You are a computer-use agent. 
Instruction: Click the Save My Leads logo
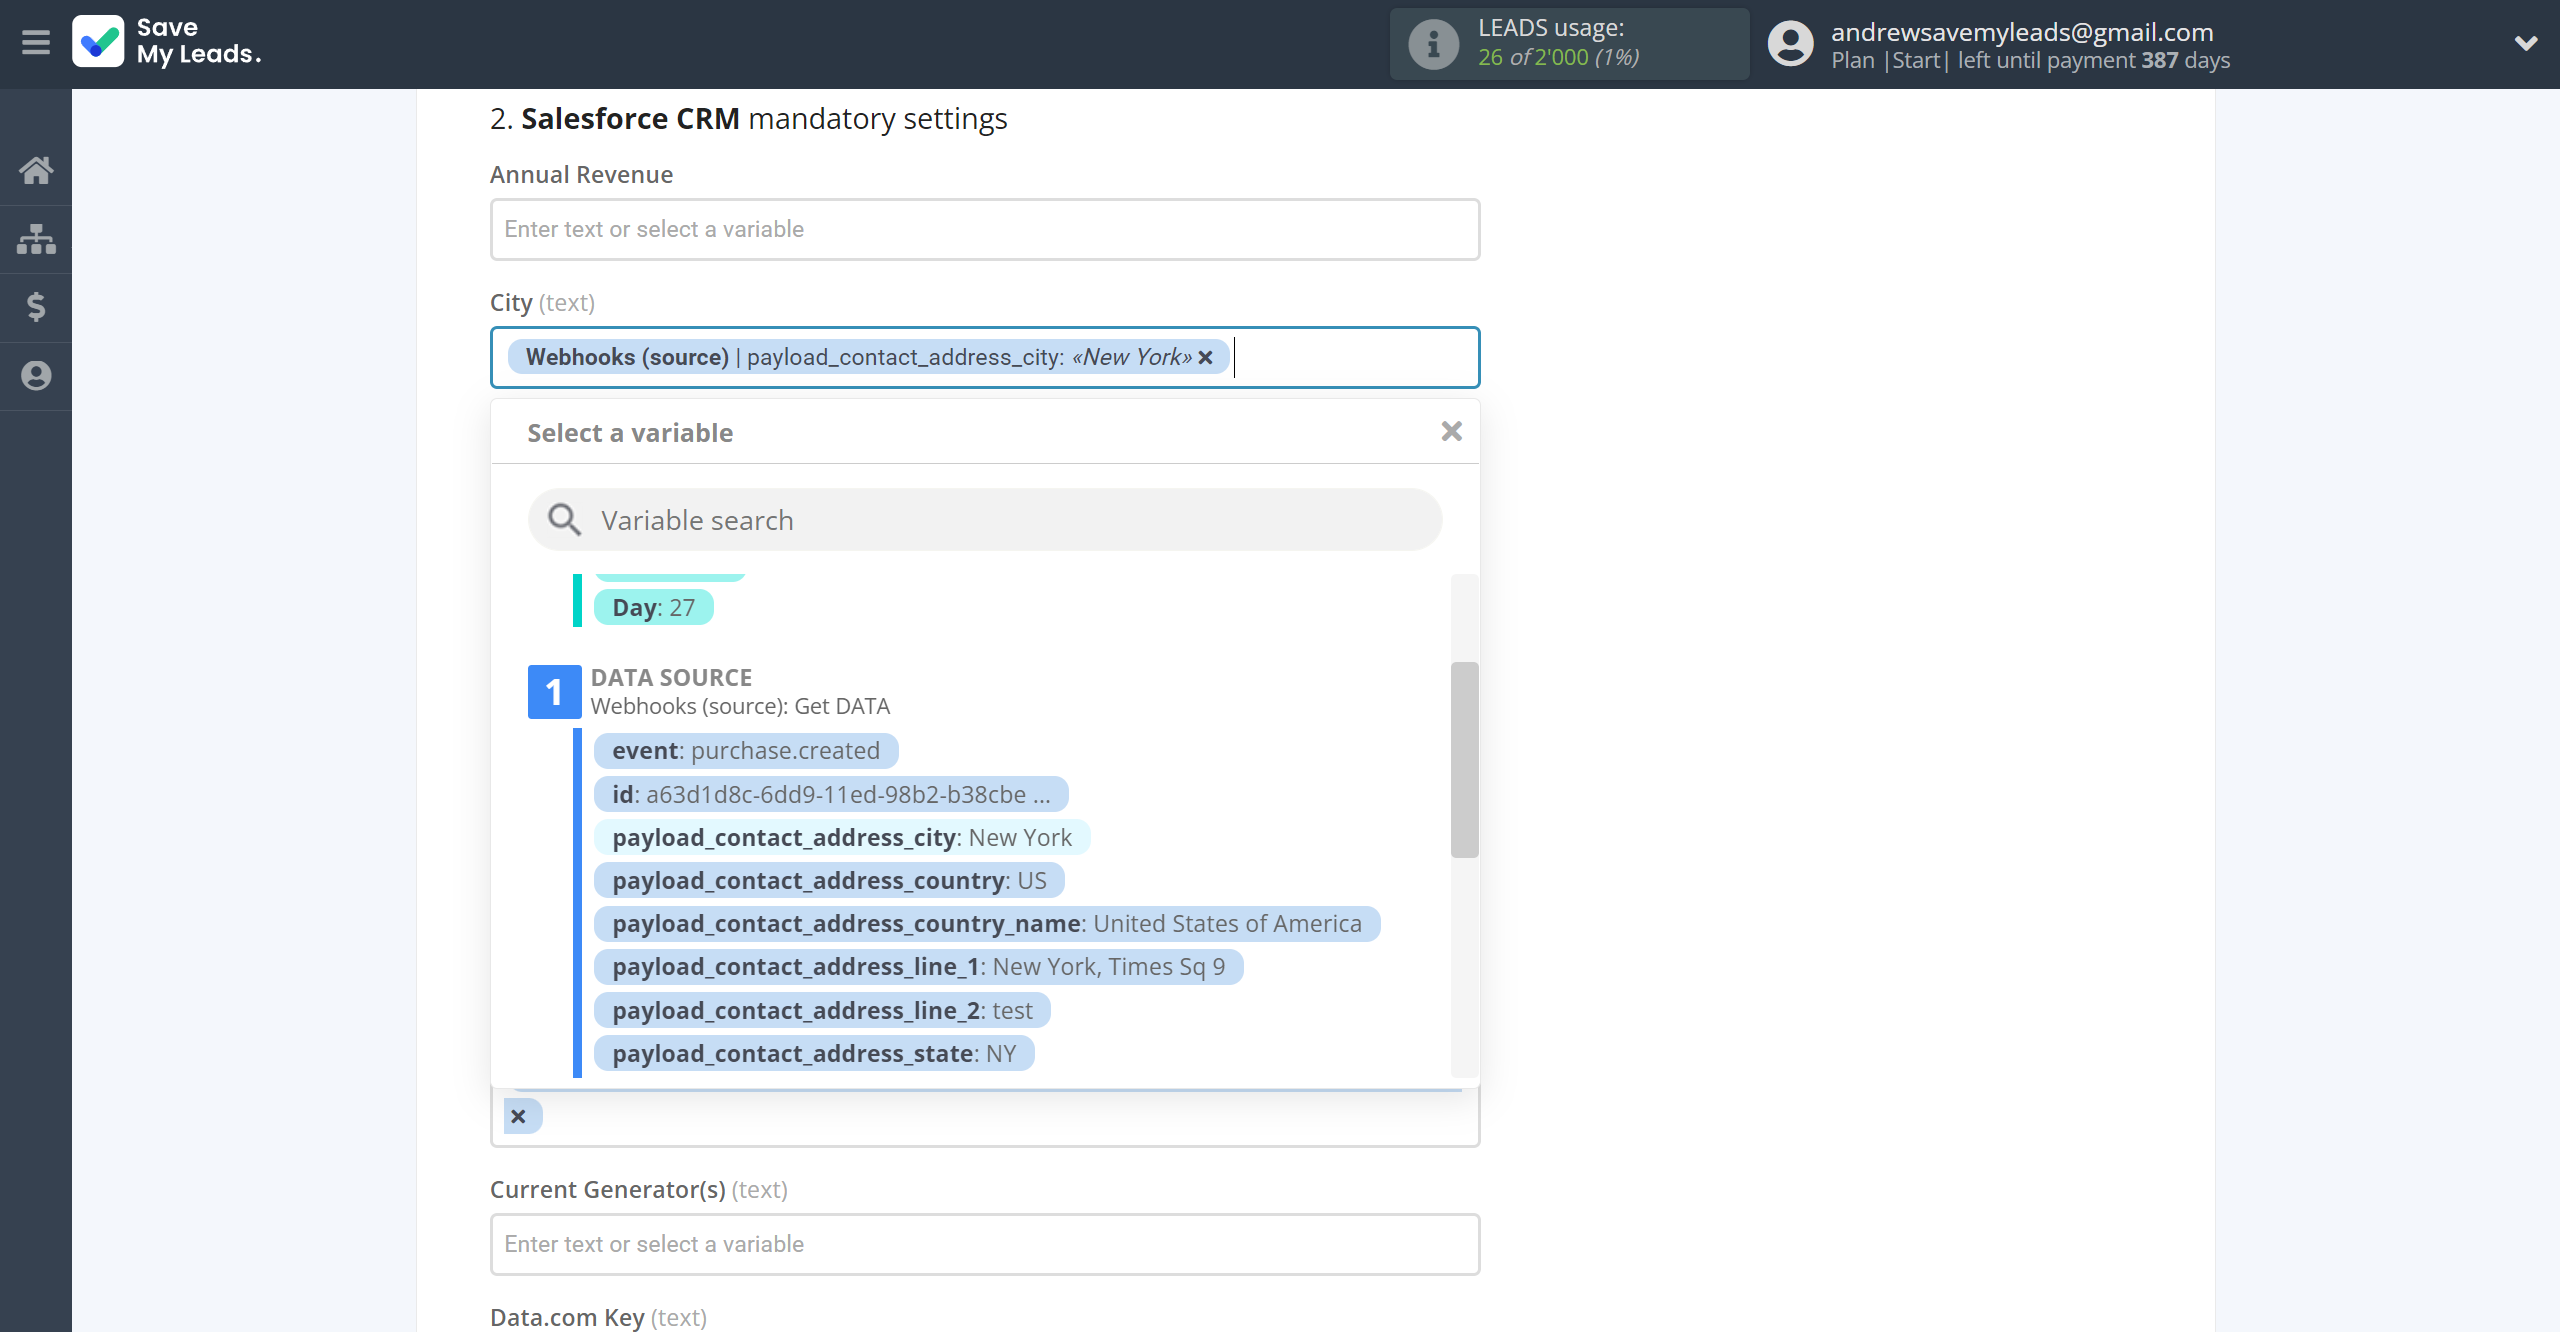[167, 42]
